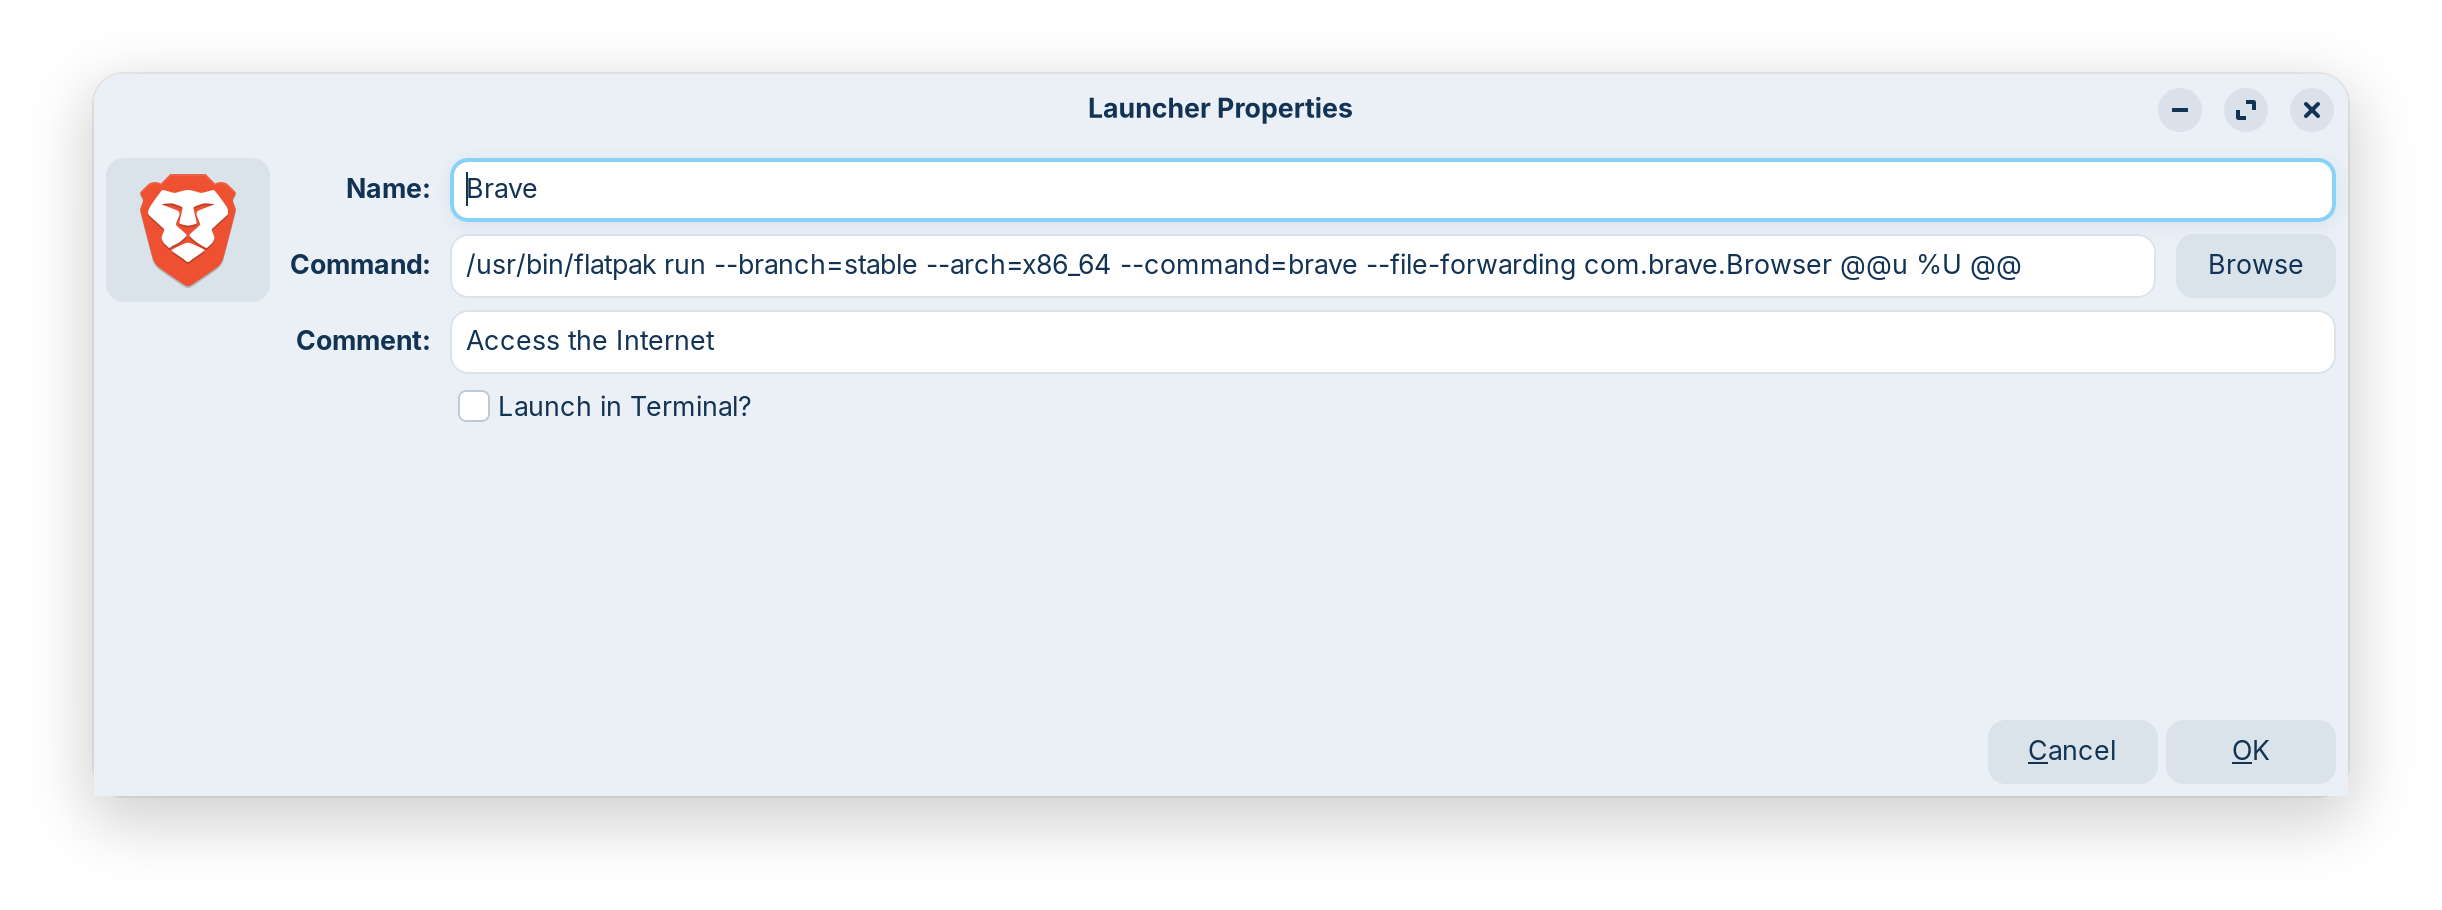Click "--file-forwarding" in the command text
The height and width of the screenshot is (910, 2442).
click(1471, 266)
